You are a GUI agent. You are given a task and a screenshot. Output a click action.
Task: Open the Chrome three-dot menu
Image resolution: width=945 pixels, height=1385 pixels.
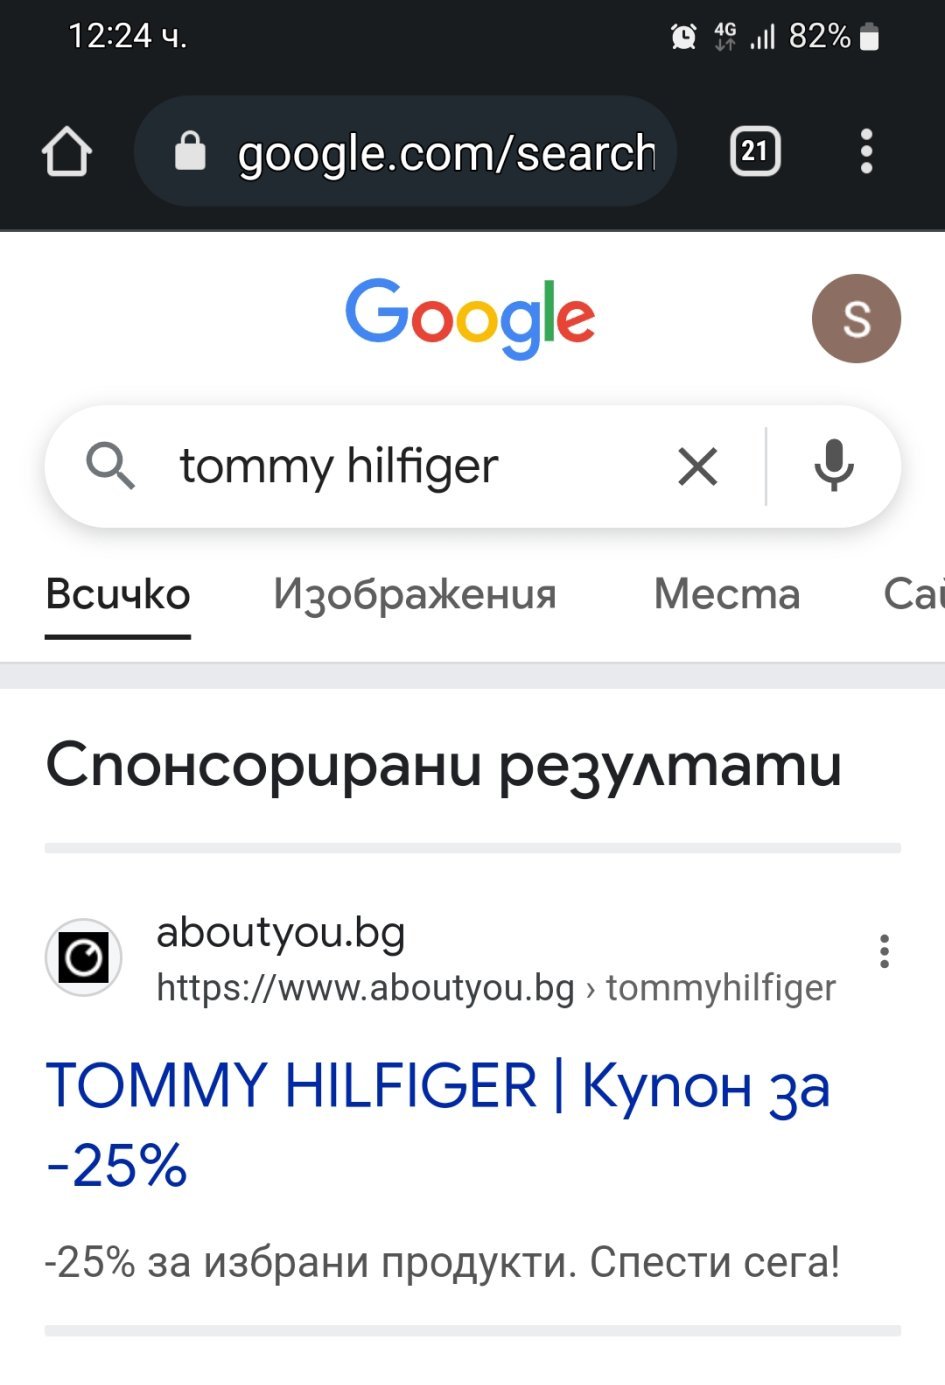(866, 152)
